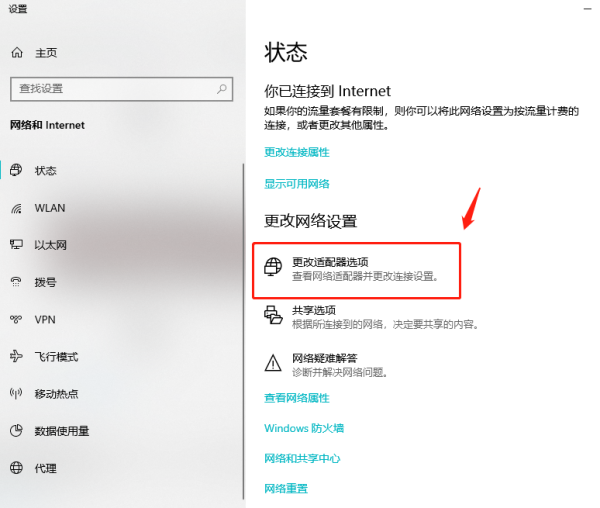This screenshot has height=508, width=600.
Task: Open 更改适配器选项
Action: point(356,270)
